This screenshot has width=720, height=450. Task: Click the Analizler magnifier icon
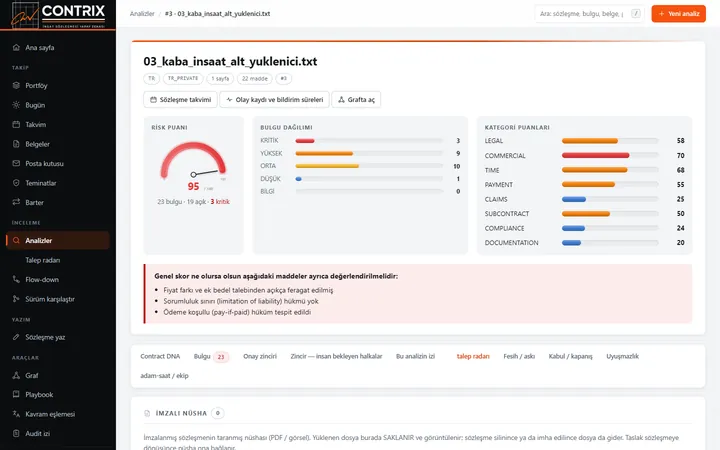pyautogui.click(x=16, y=240)
